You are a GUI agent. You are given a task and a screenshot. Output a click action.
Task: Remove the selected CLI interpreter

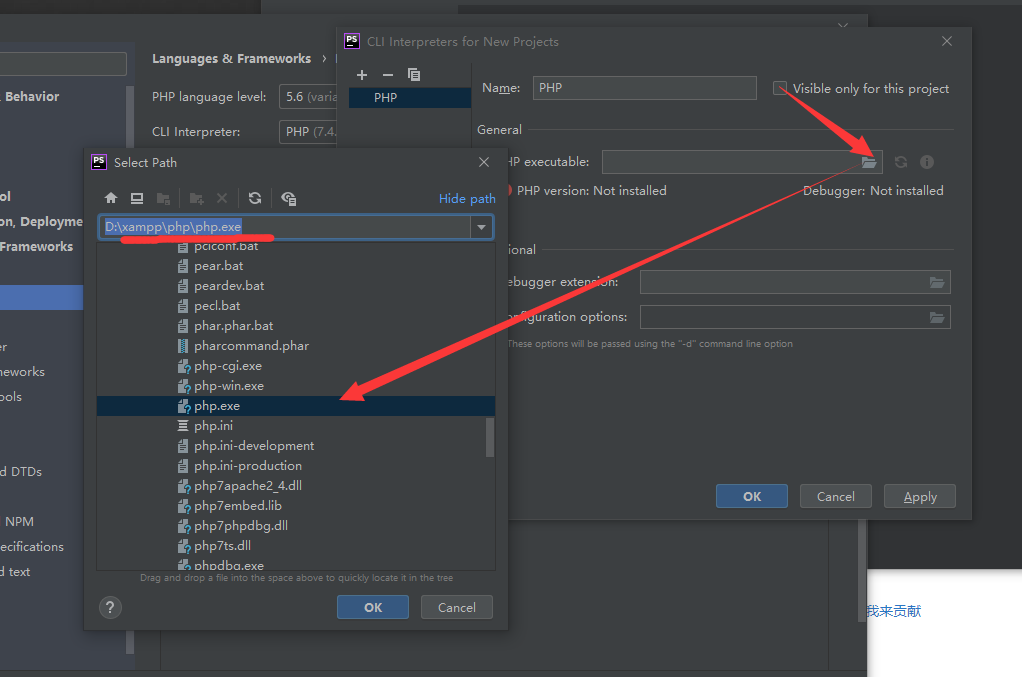[x=388, y=75]
